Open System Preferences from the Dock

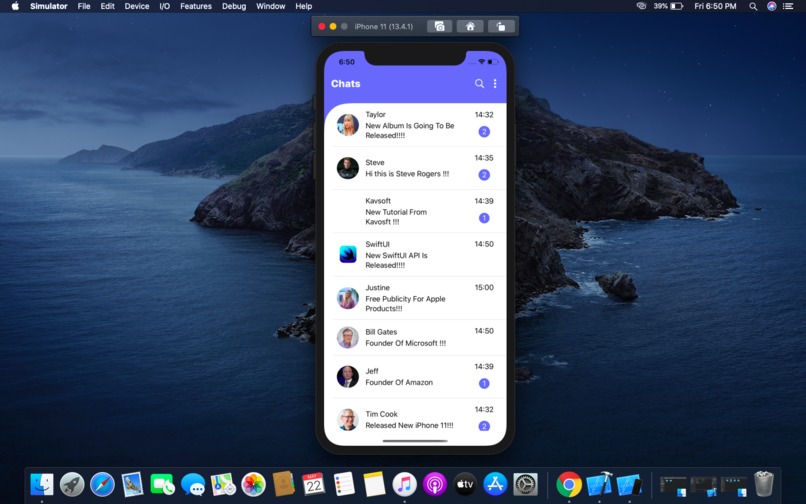pos(526,484)
